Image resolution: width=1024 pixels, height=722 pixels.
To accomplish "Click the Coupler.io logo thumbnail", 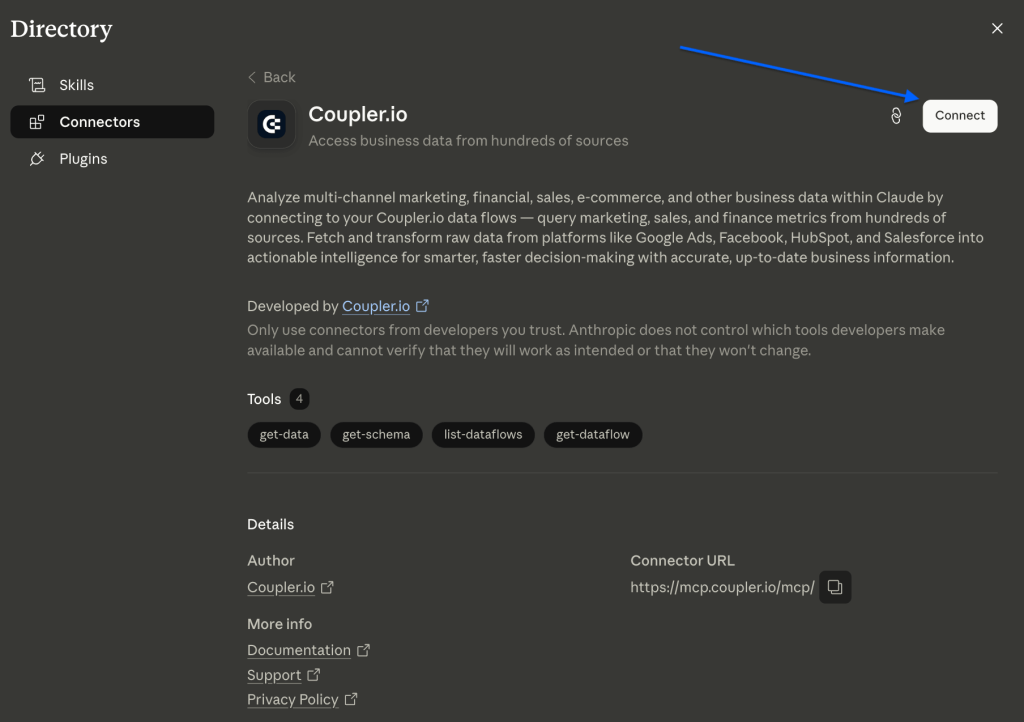I will 272,124.
